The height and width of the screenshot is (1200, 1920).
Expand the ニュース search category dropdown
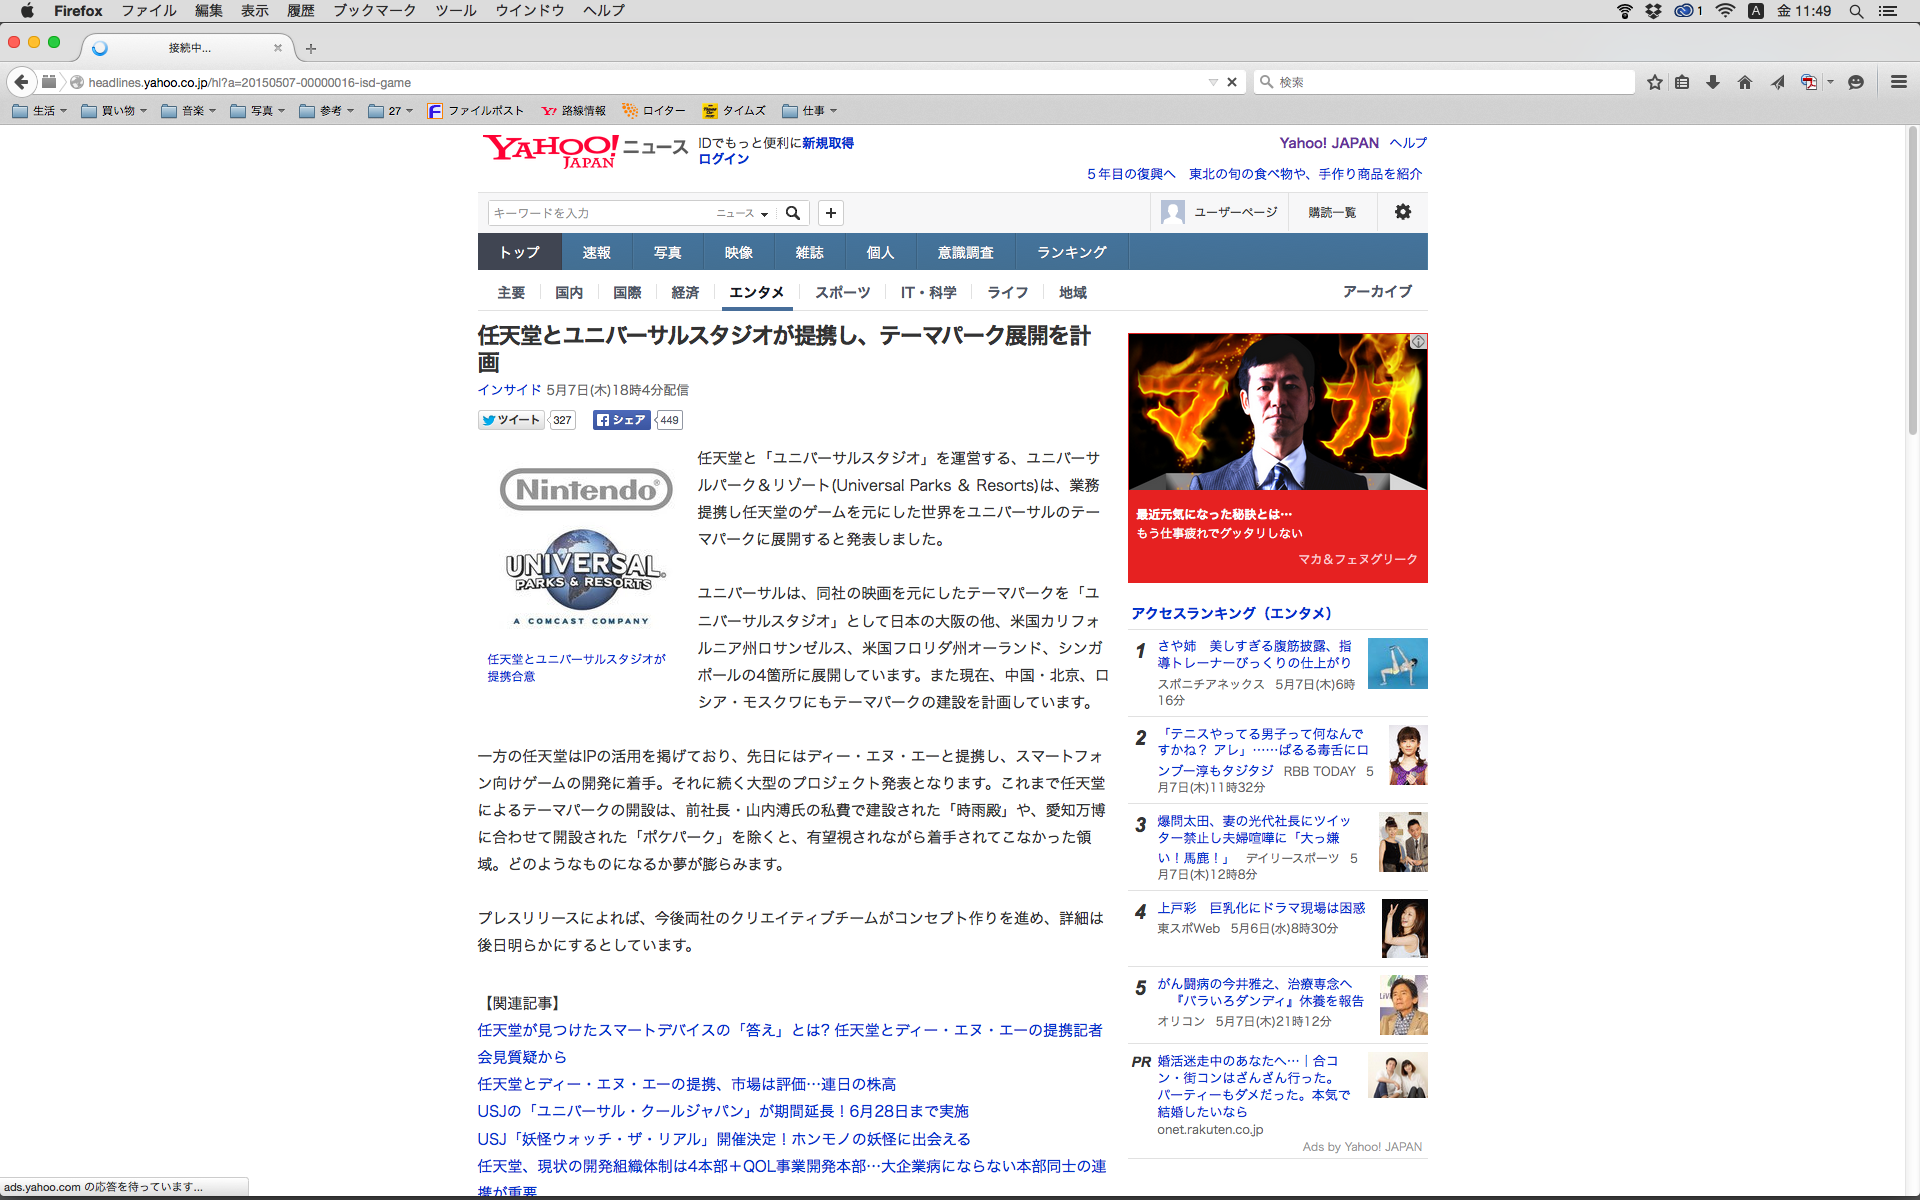click(742, 213)
